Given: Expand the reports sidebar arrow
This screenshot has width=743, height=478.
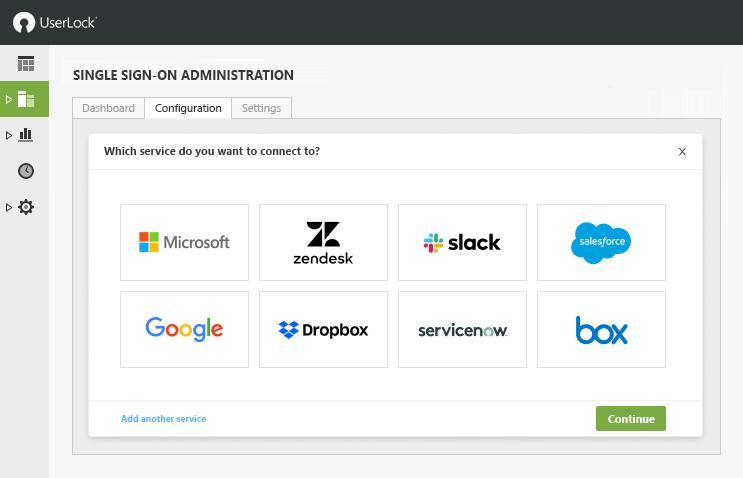Looking at the screenshot, I should coord(9,135).
